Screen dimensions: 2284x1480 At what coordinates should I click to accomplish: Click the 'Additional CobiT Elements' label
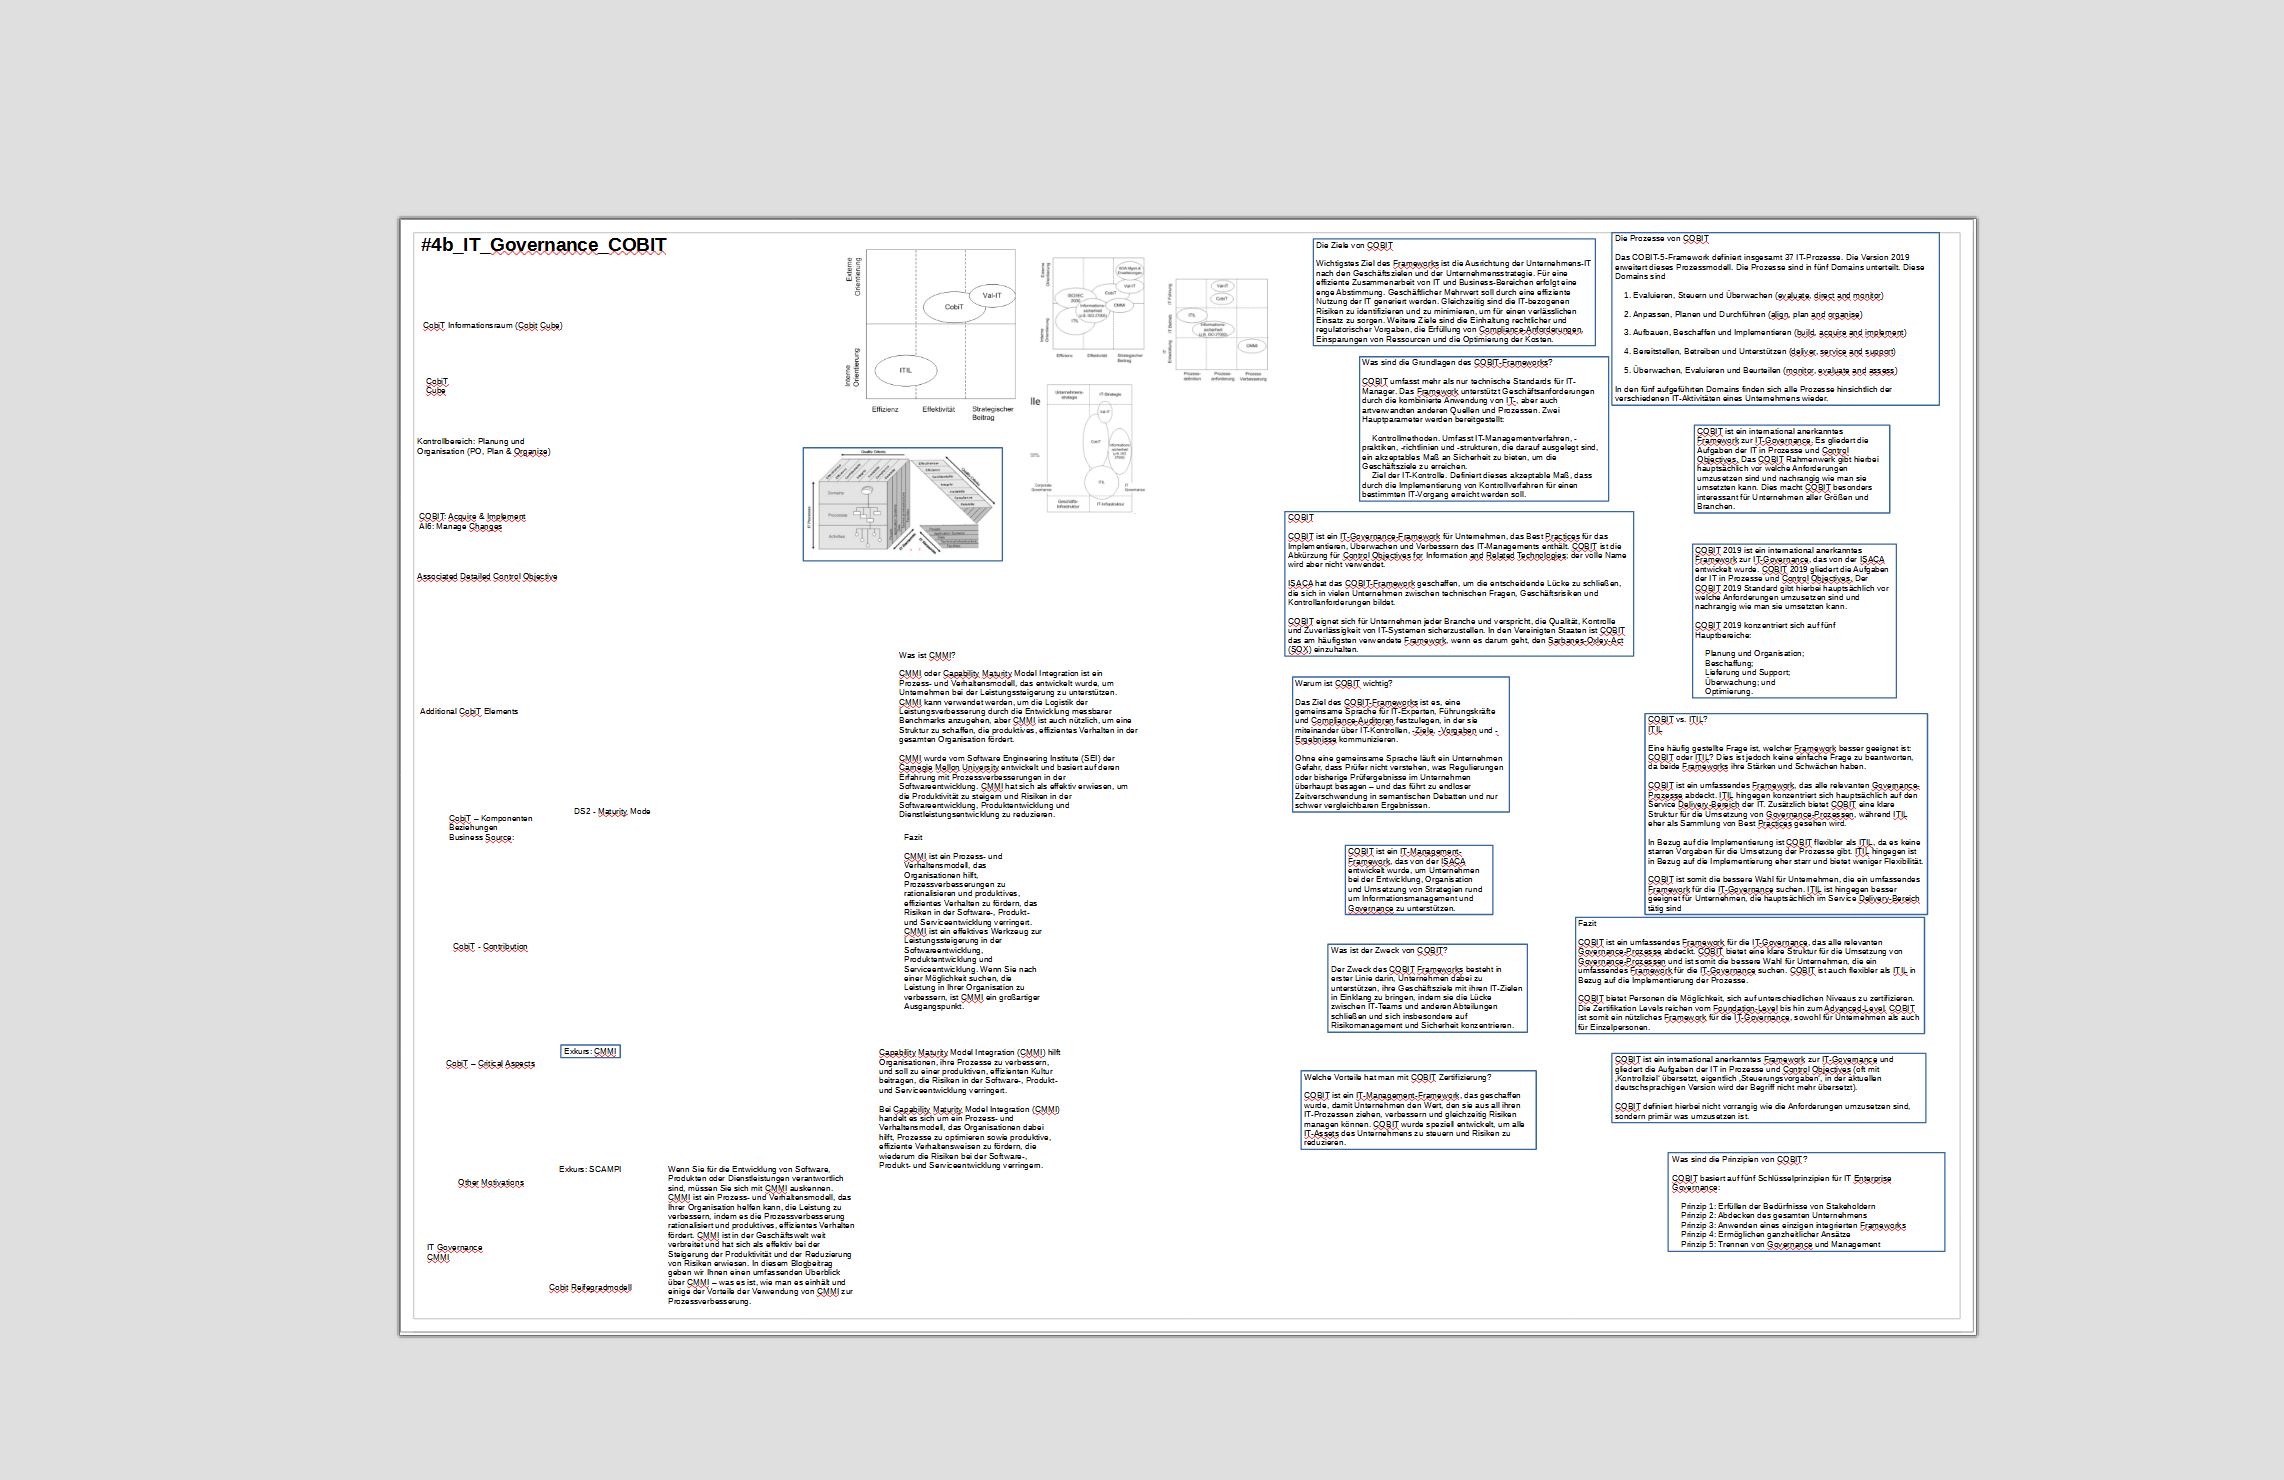pos(469,712)
